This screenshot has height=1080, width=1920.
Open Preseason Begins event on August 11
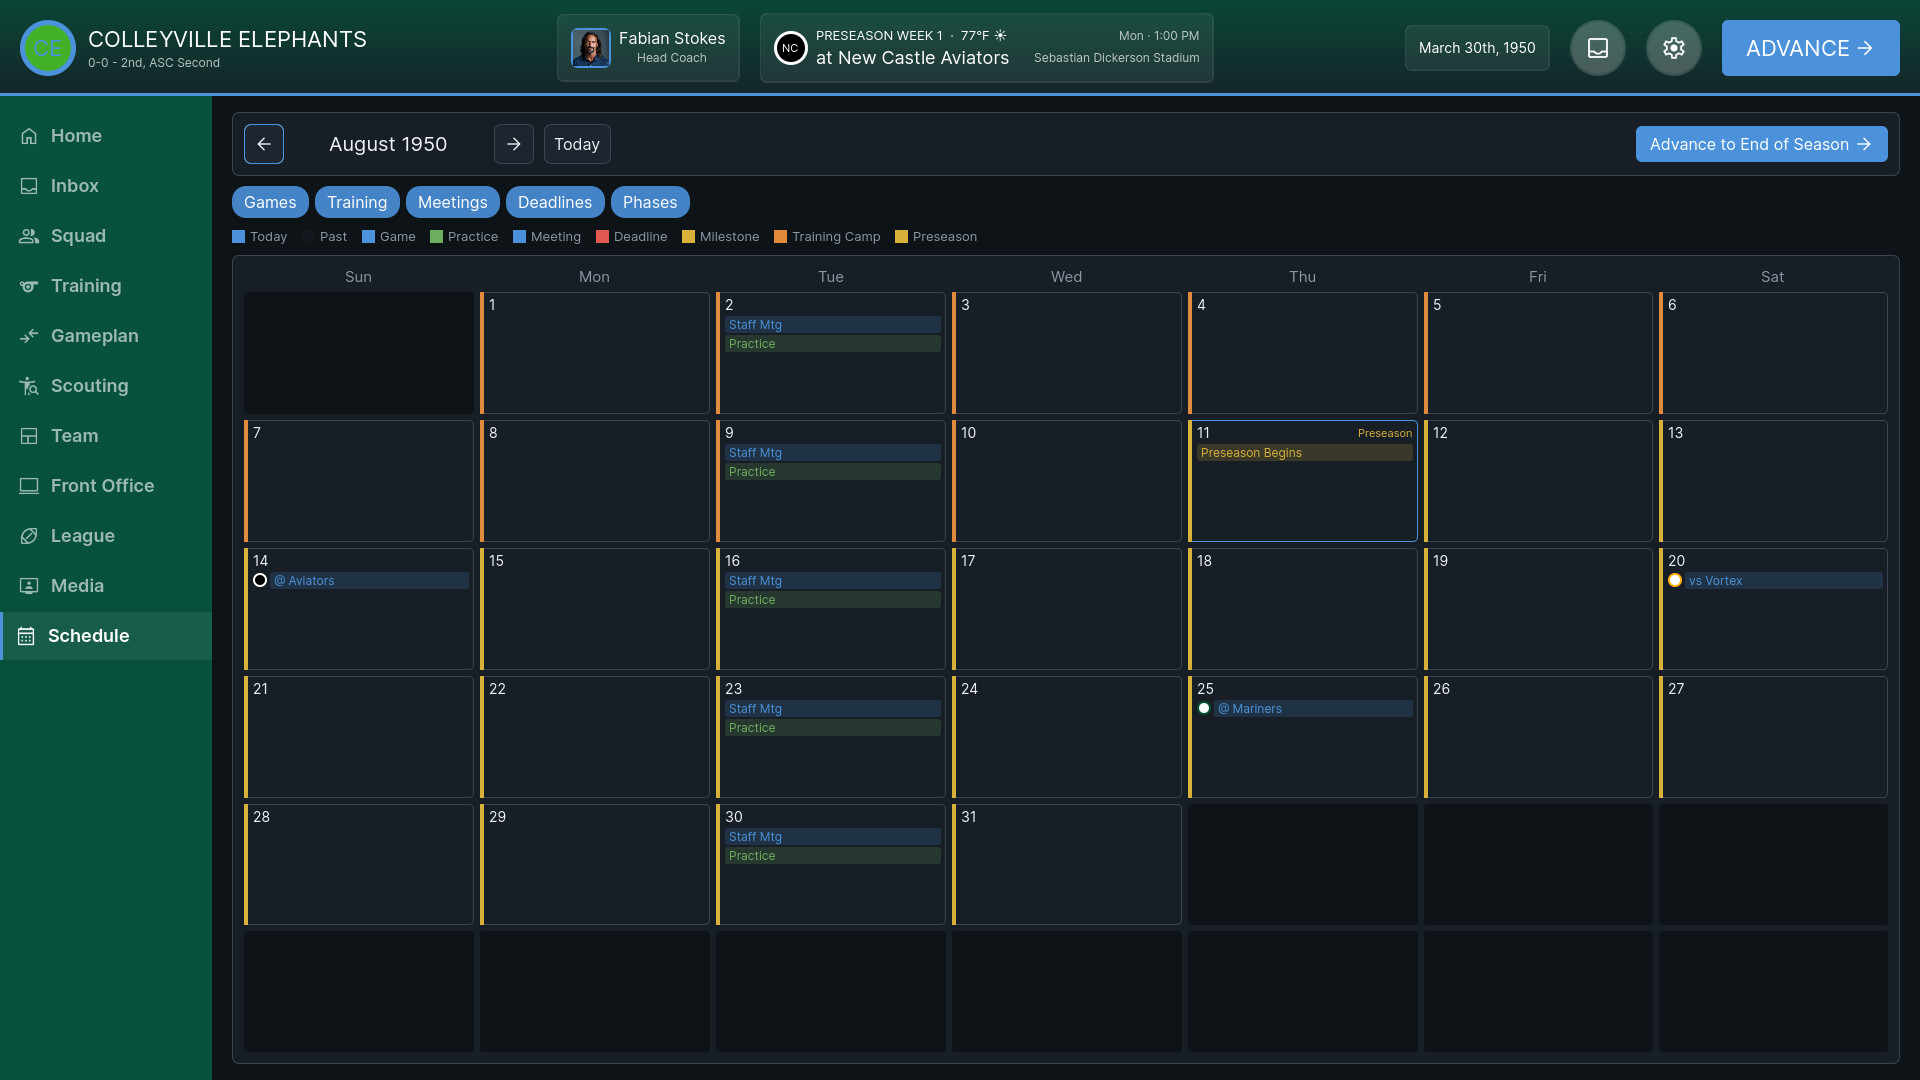tap(1305, 453)
